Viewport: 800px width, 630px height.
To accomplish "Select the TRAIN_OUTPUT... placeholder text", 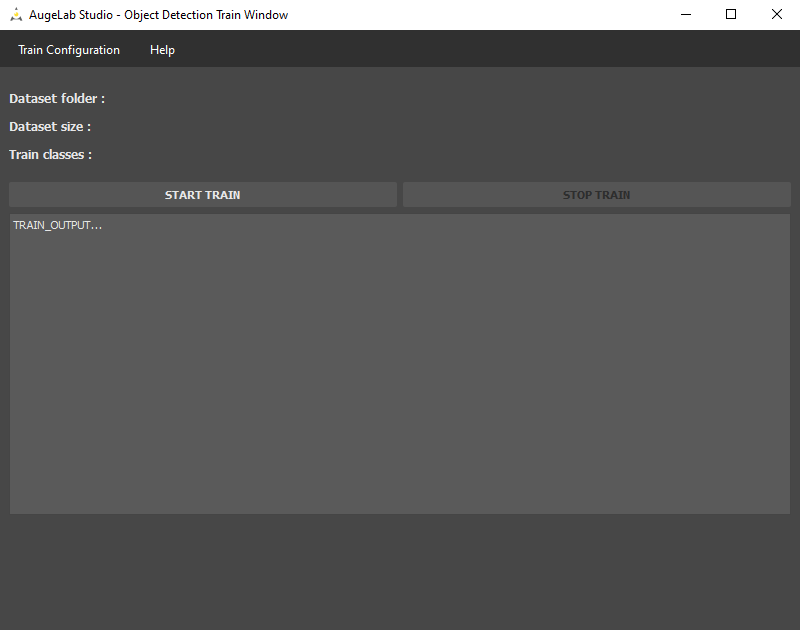I will (x=57, y=225).
